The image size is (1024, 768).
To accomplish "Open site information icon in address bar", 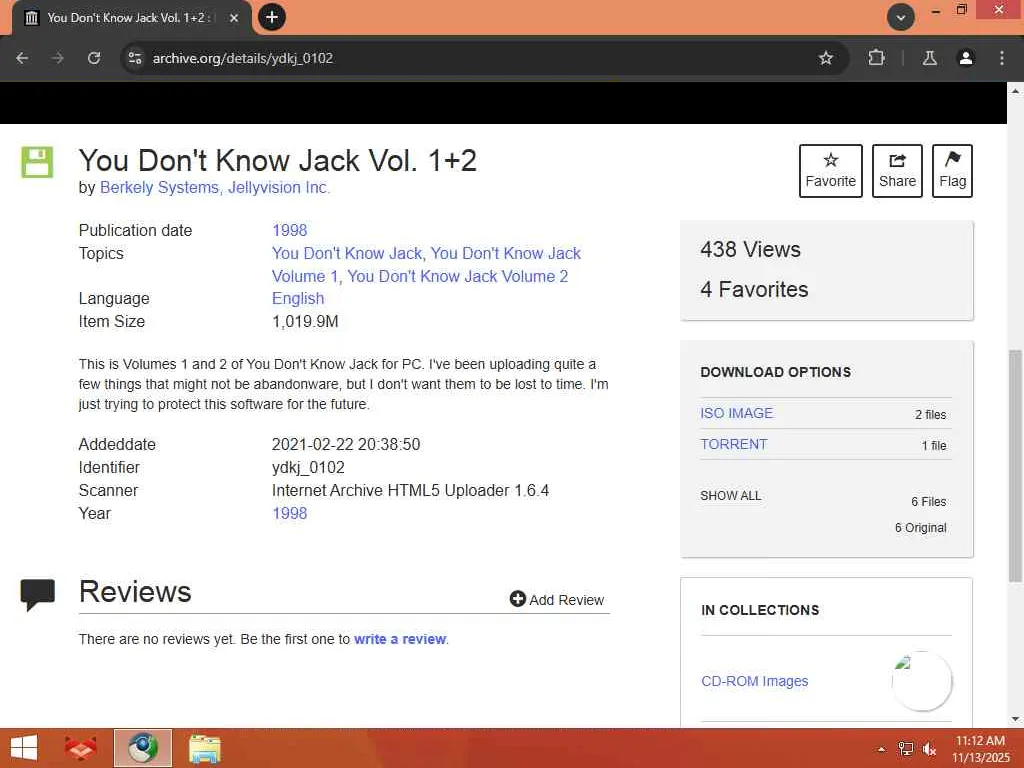I will point(135,58).
